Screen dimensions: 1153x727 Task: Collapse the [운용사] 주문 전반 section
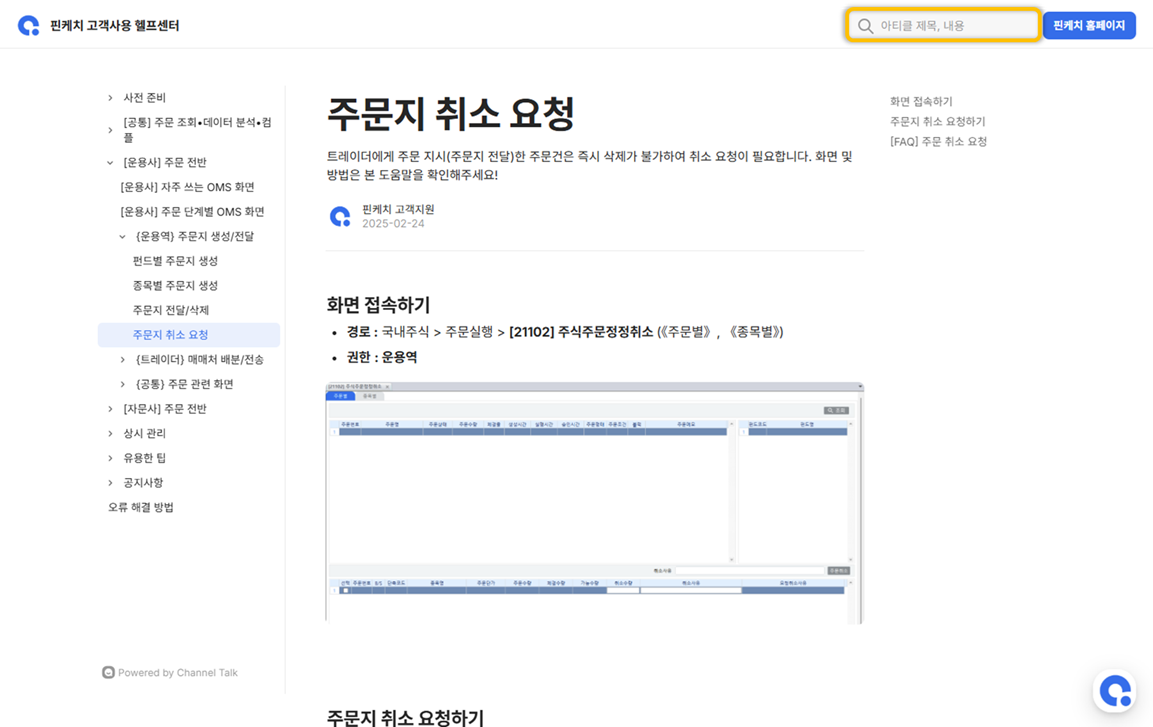click(110, 163)
